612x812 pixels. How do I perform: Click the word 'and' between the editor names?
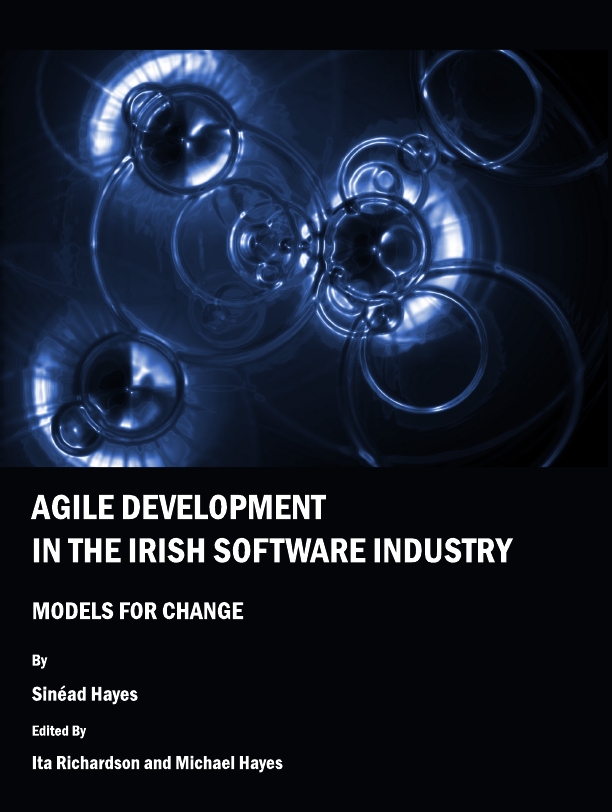click(160, 763)
